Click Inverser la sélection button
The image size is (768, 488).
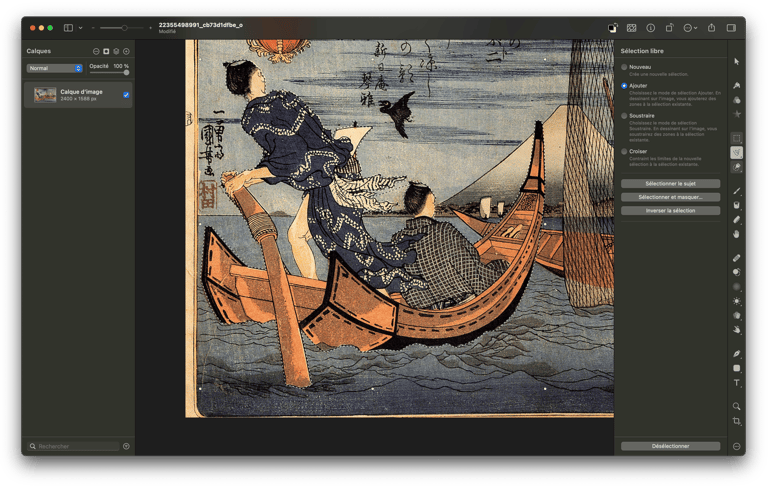tap(670, 211)
